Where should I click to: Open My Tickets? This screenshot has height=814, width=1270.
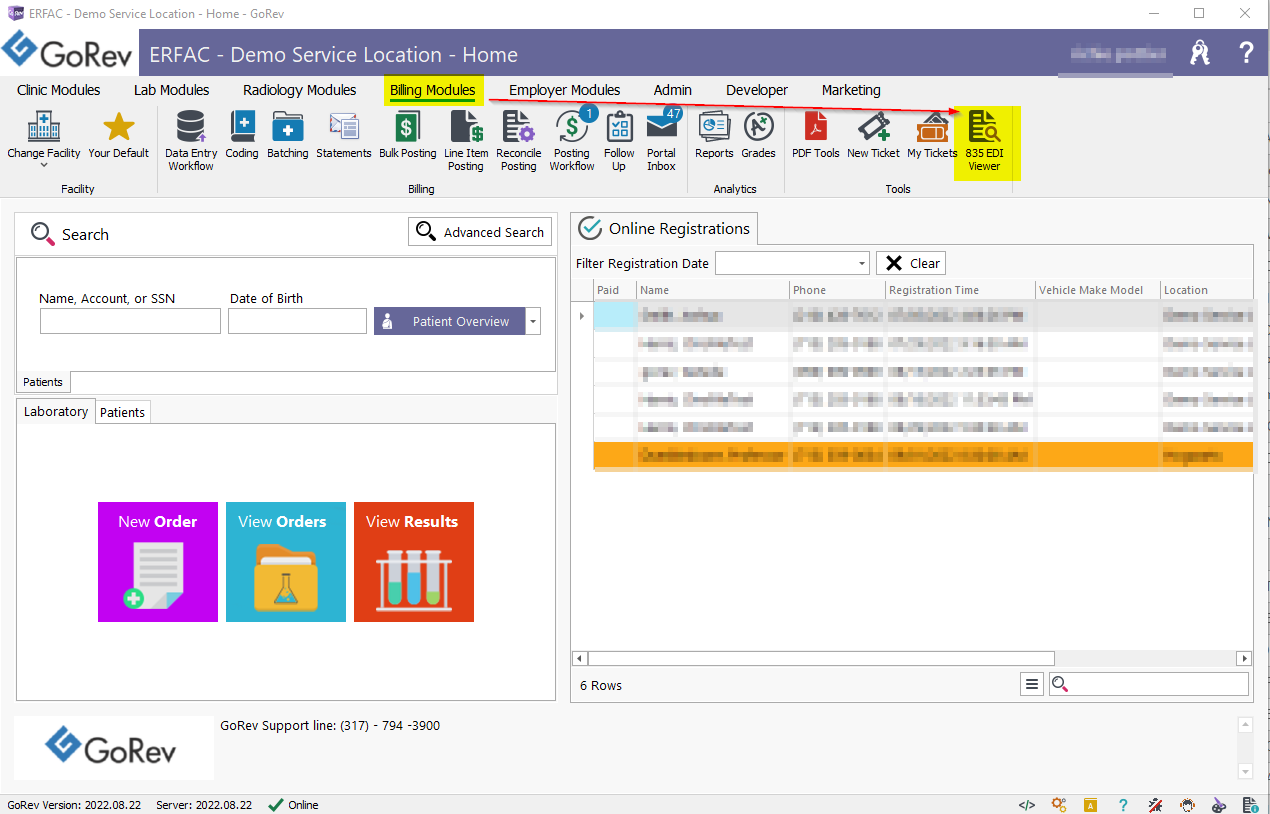click(932, 135)
